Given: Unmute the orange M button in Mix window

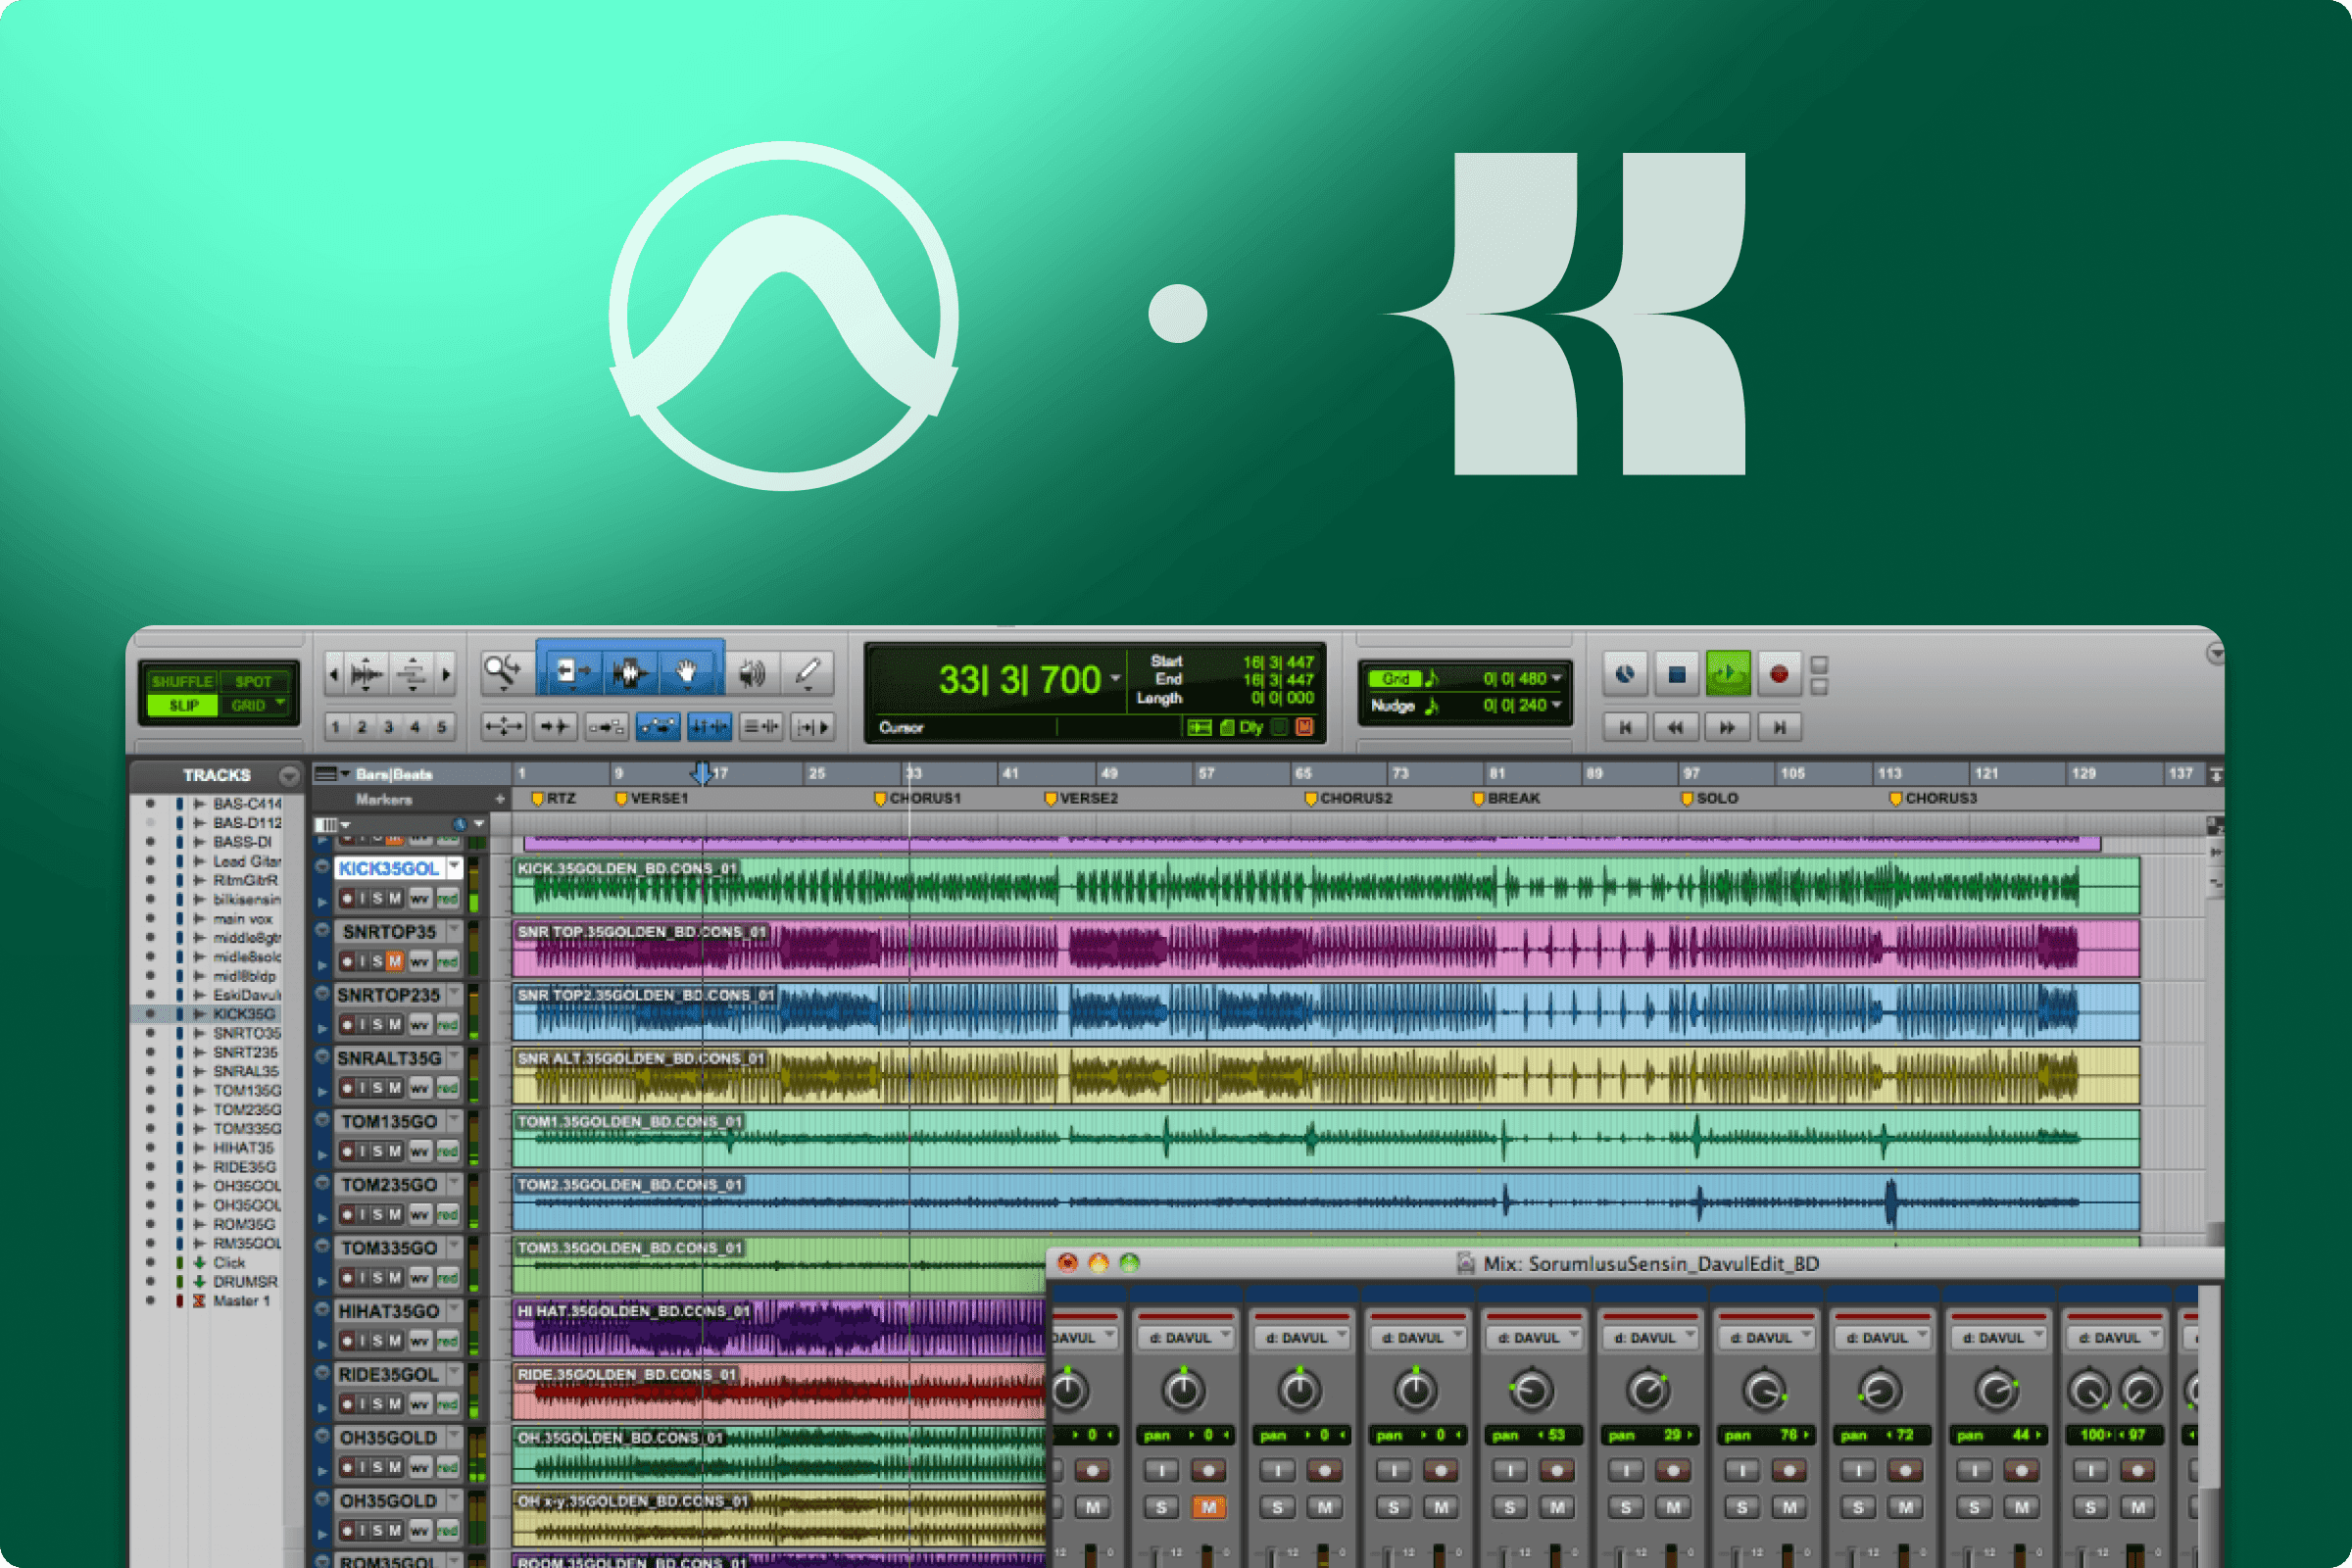Looking at the screenshot, I should click(1209, 1507).
